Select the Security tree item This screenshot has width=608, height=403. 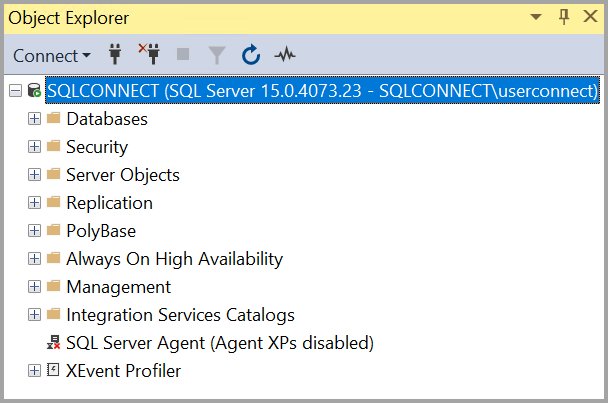click(x=97, y=147)
